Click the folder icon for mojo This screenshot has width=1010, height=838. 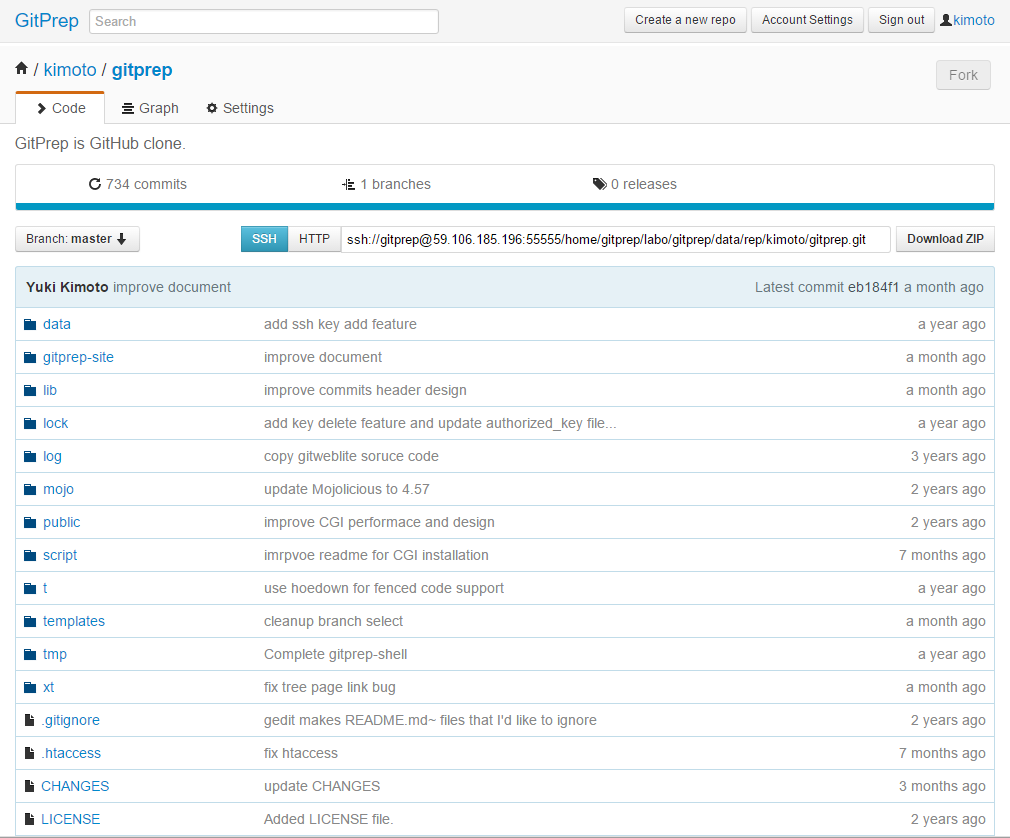click(x=30, y=489)
